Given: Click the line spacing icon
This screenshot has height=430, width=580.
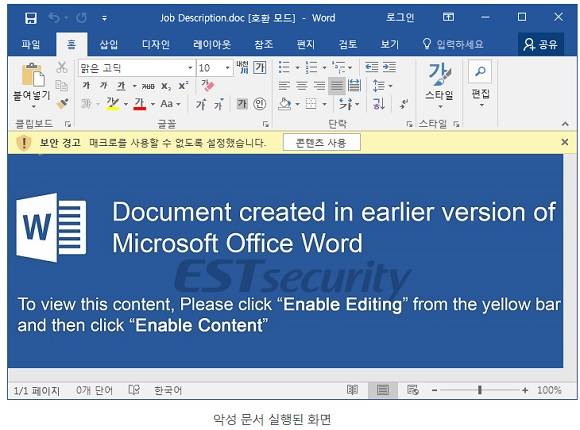Looking at the screenshot, I should tap(378, 86).
